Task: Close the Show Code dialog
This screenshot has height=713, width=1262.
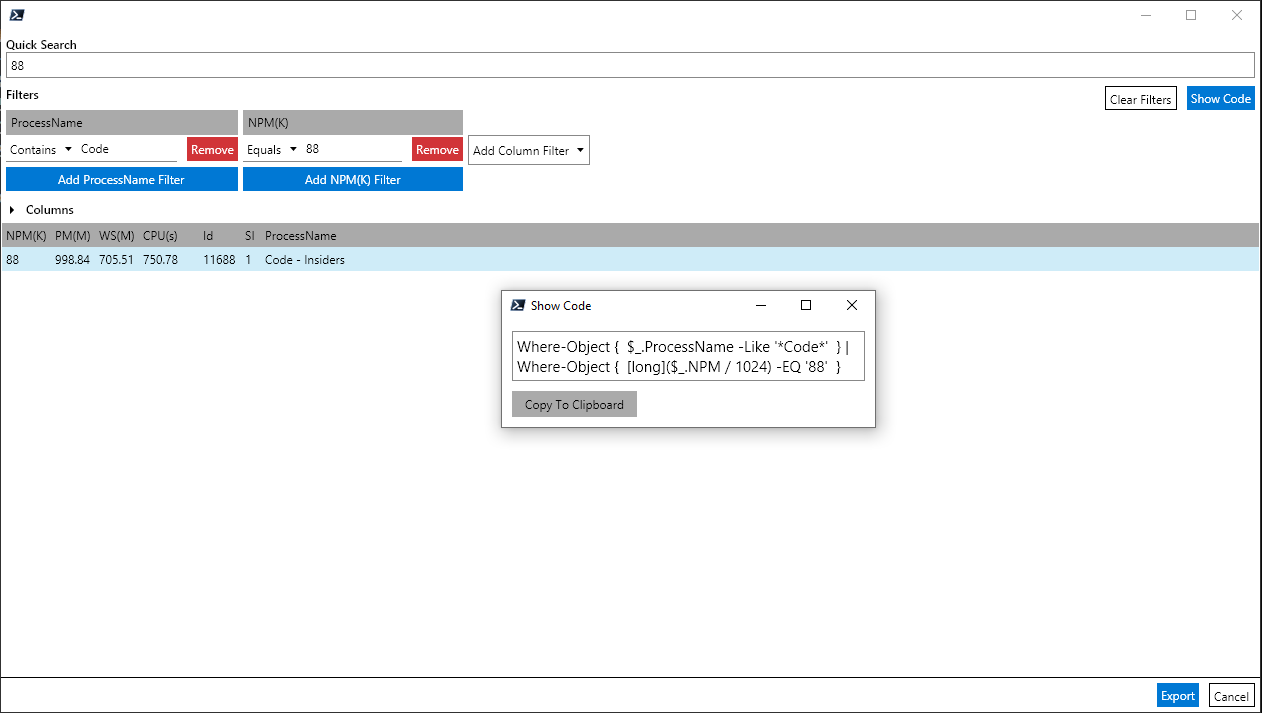Action: pos(851,305)
